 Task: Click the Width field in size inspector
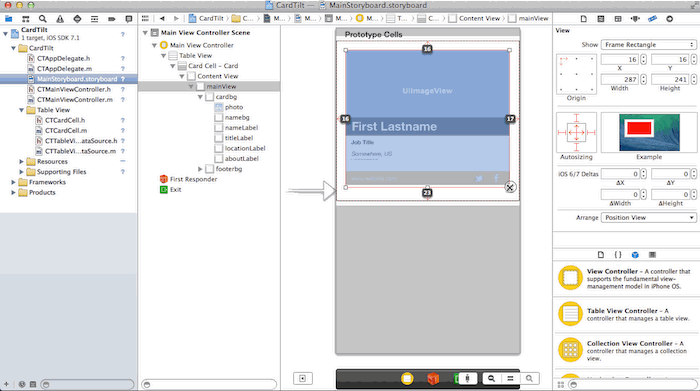point(620,79)
